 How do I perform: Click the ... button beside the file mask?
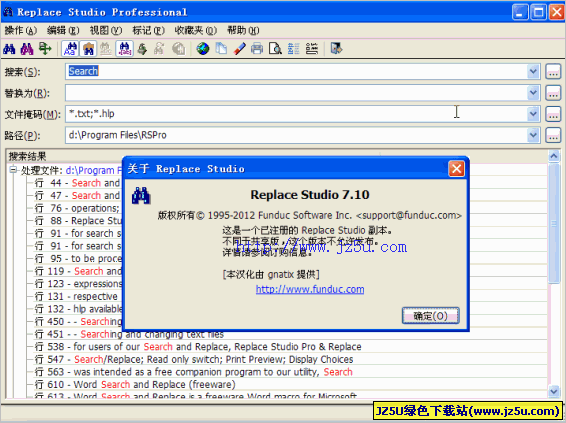tap(553, 114)
